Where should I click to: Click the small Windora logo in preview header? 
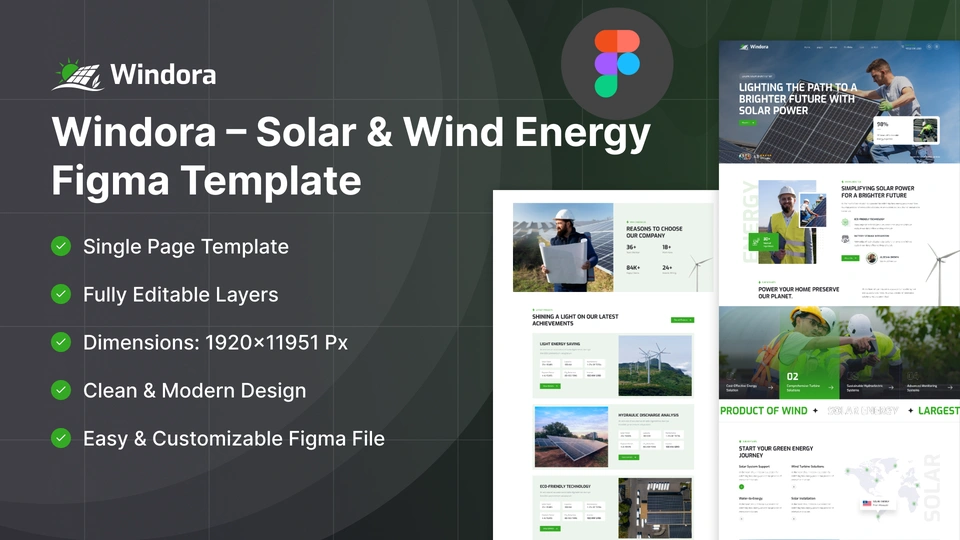click(x=754, y=47)
